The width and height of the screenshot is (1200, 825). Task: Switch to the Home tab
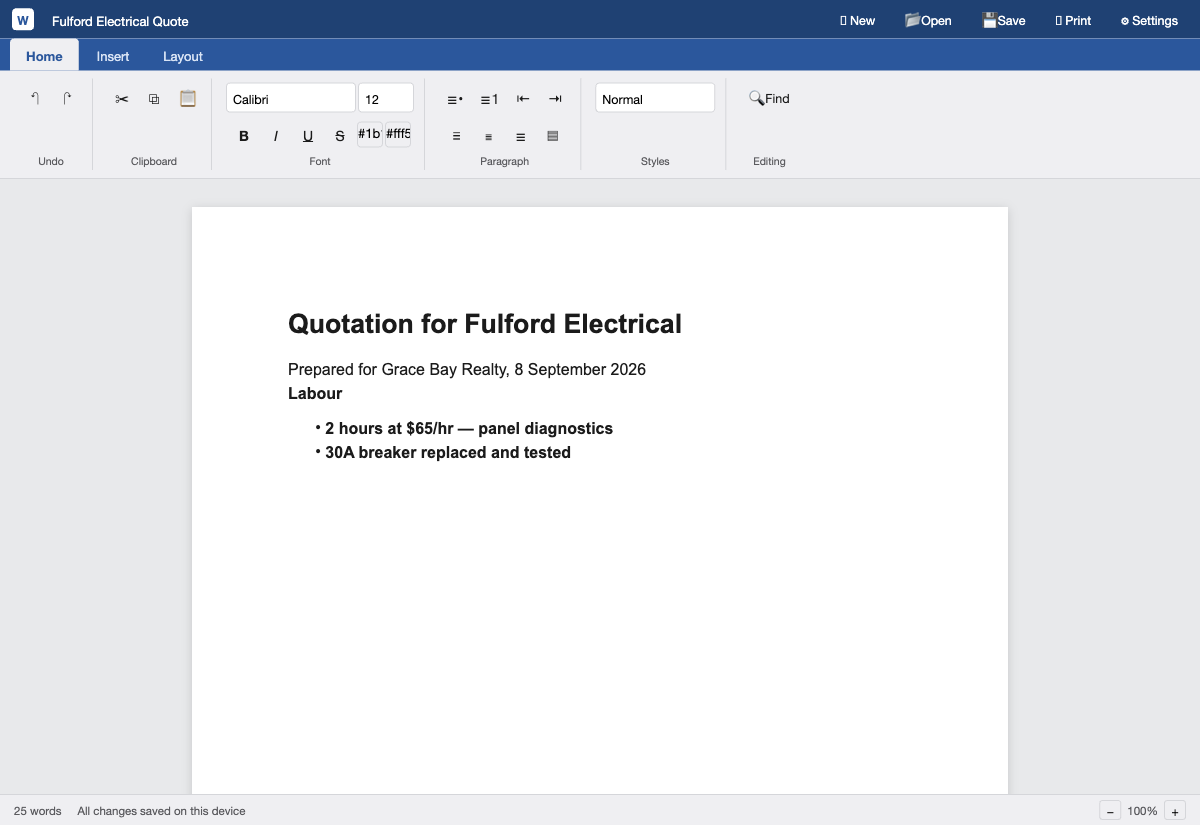[44, 56]
